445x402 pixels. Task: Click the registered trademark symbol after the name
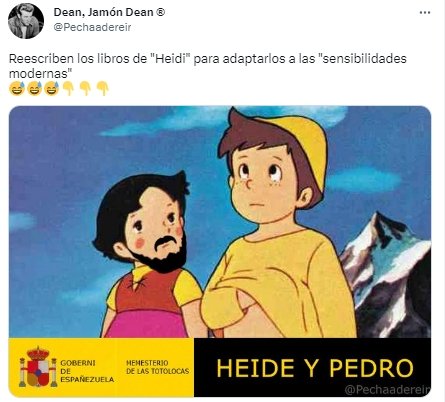(160, 12)
